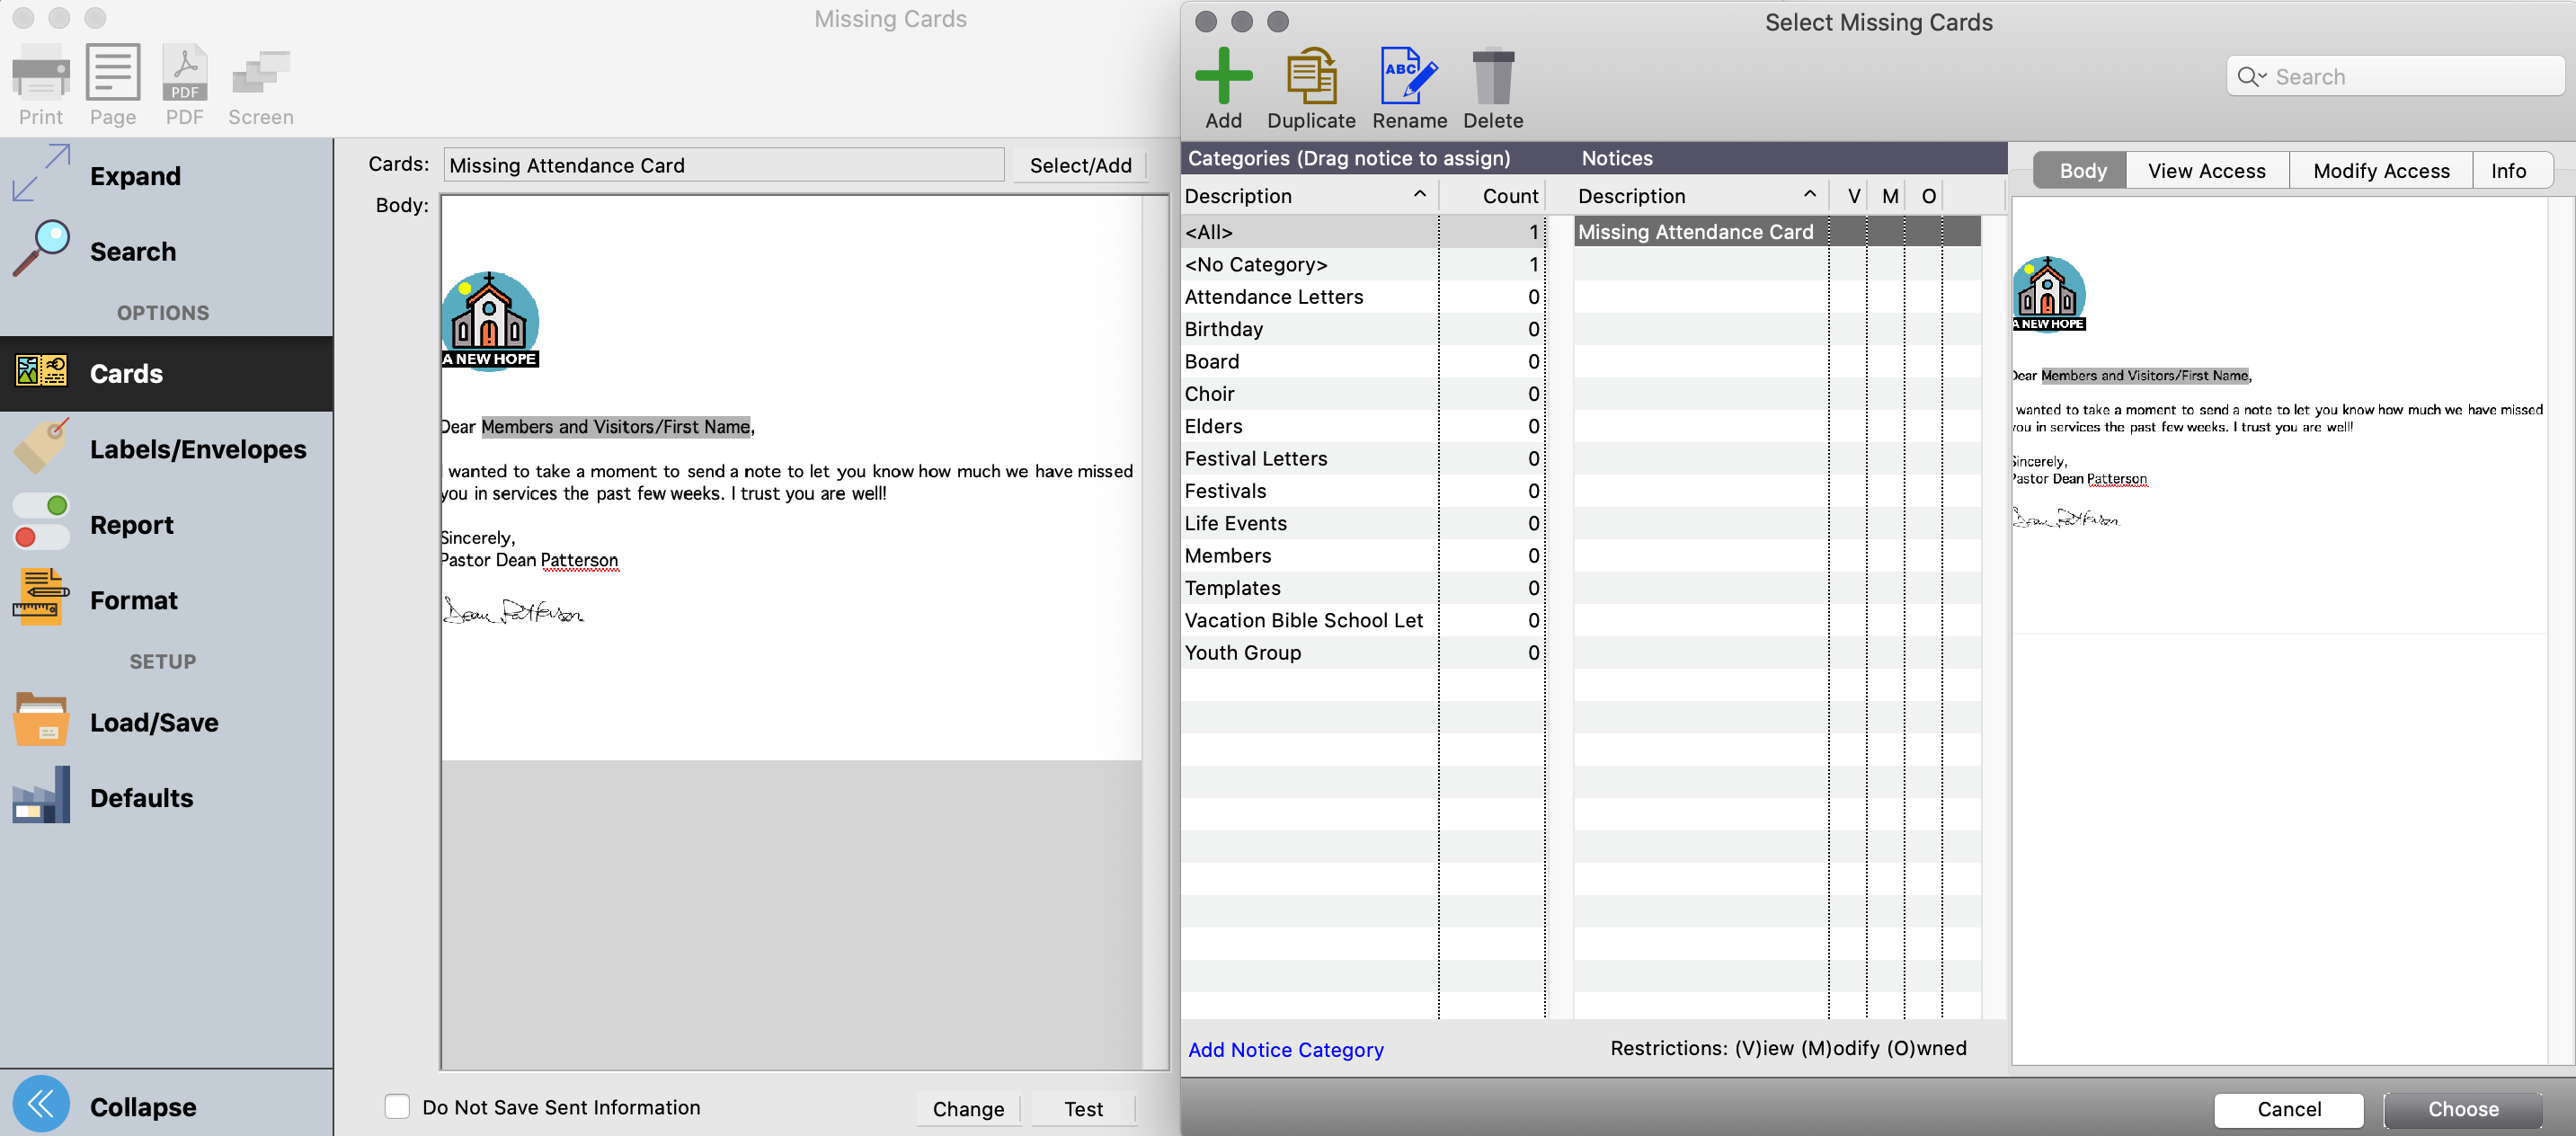Open the Labels/Envelopes option

click(197, 450)
